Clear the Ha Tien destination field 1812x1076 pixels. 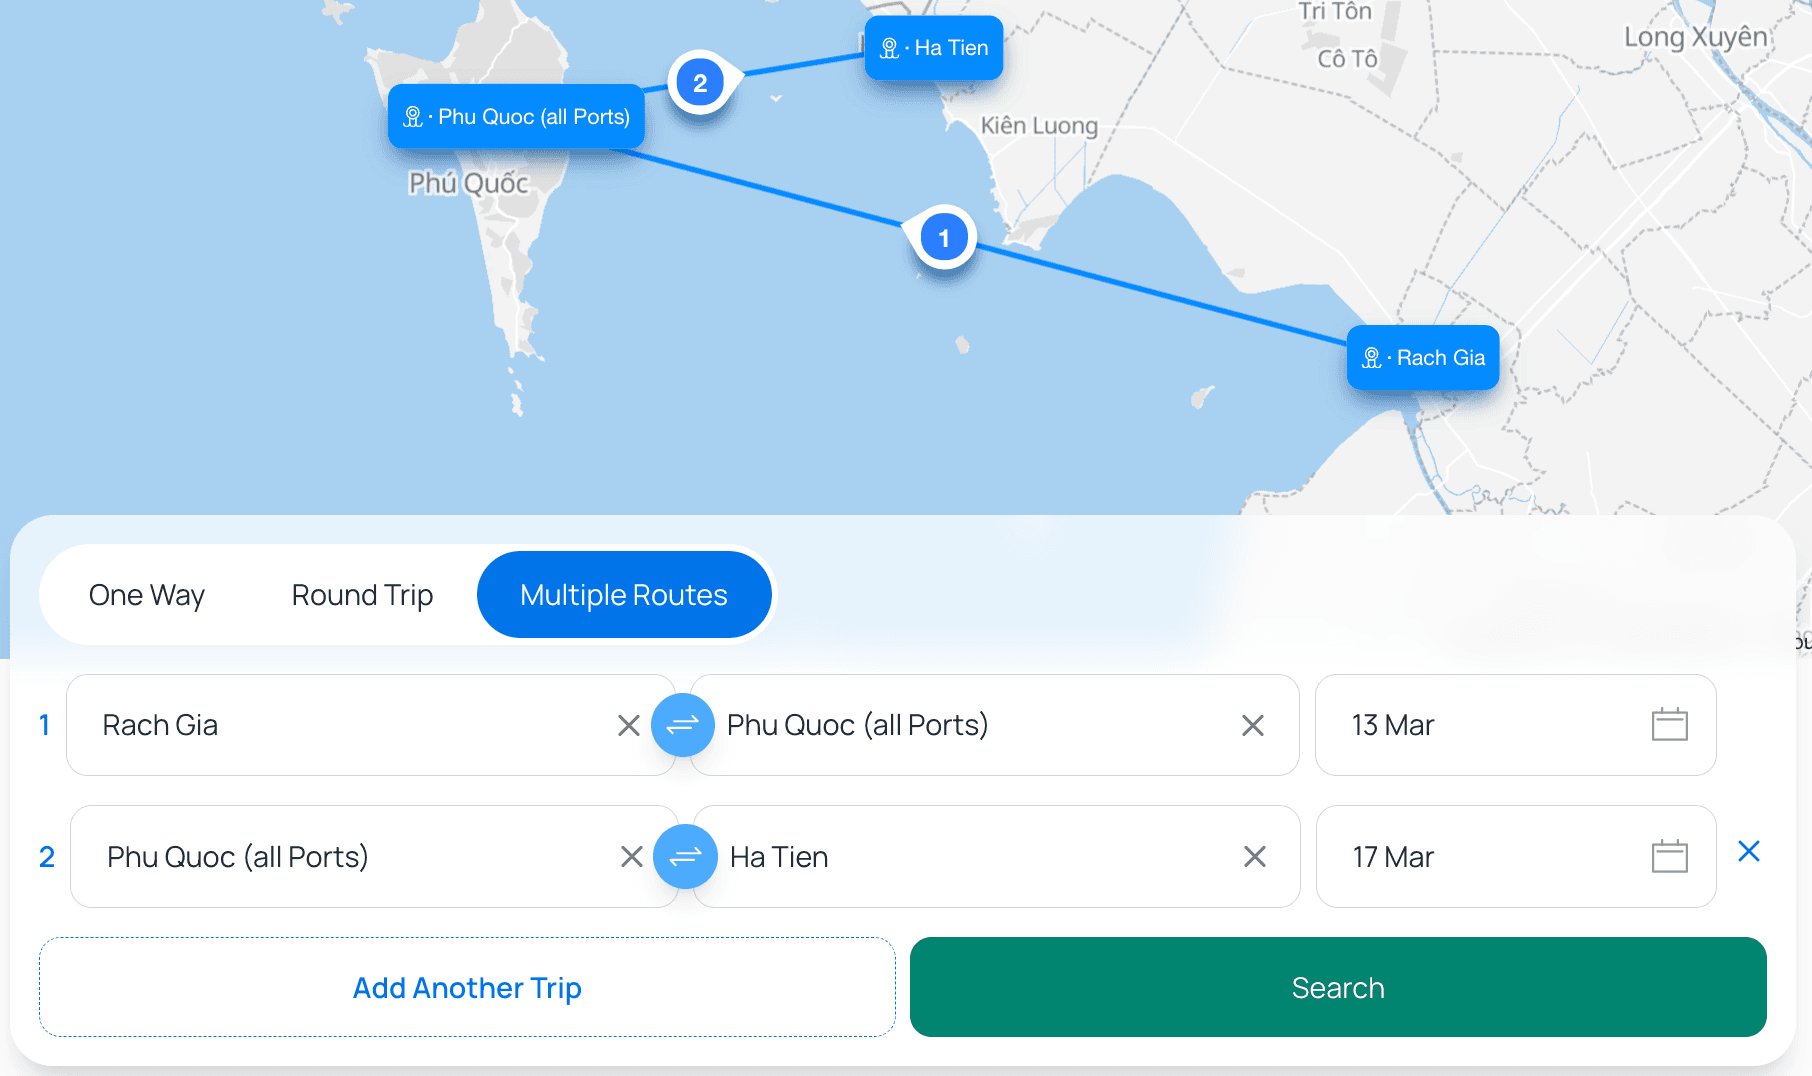(x=1253, y=857)
